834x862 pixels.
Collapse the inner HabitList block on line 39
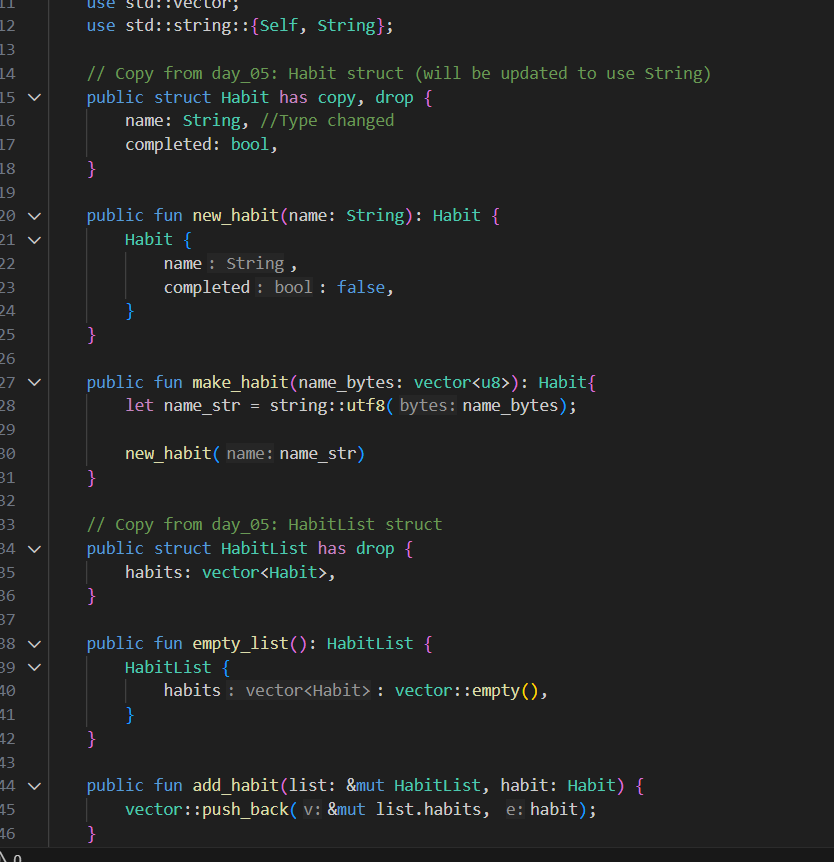pyautogui.click(x=35, y=667)
